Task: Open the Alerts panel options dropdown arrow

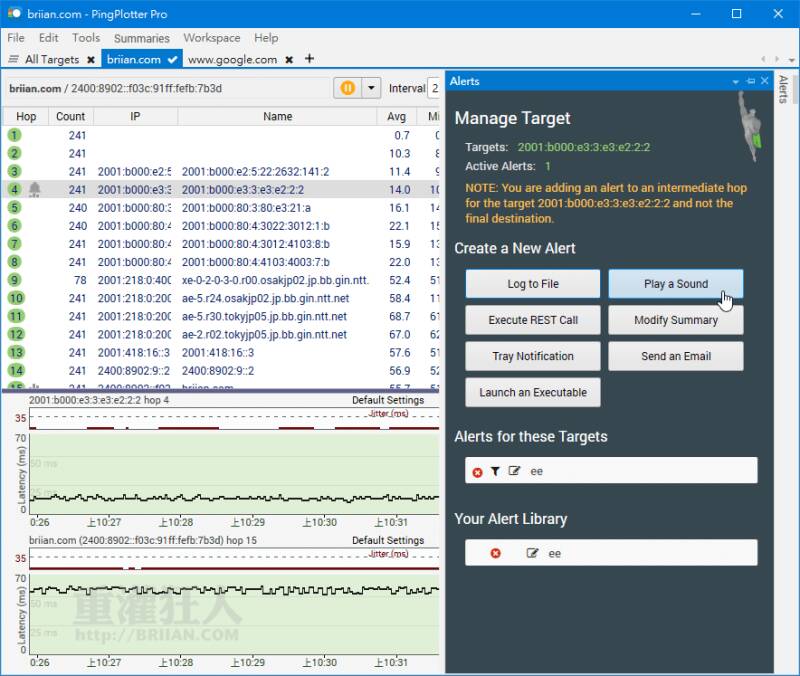Action: coord(735,82)
